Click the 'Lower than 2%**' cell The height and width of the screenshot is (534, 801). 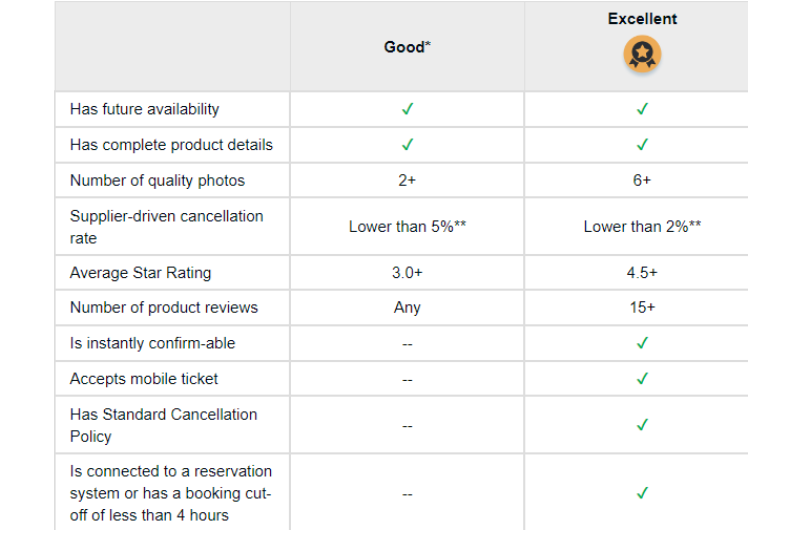[642, 226]
